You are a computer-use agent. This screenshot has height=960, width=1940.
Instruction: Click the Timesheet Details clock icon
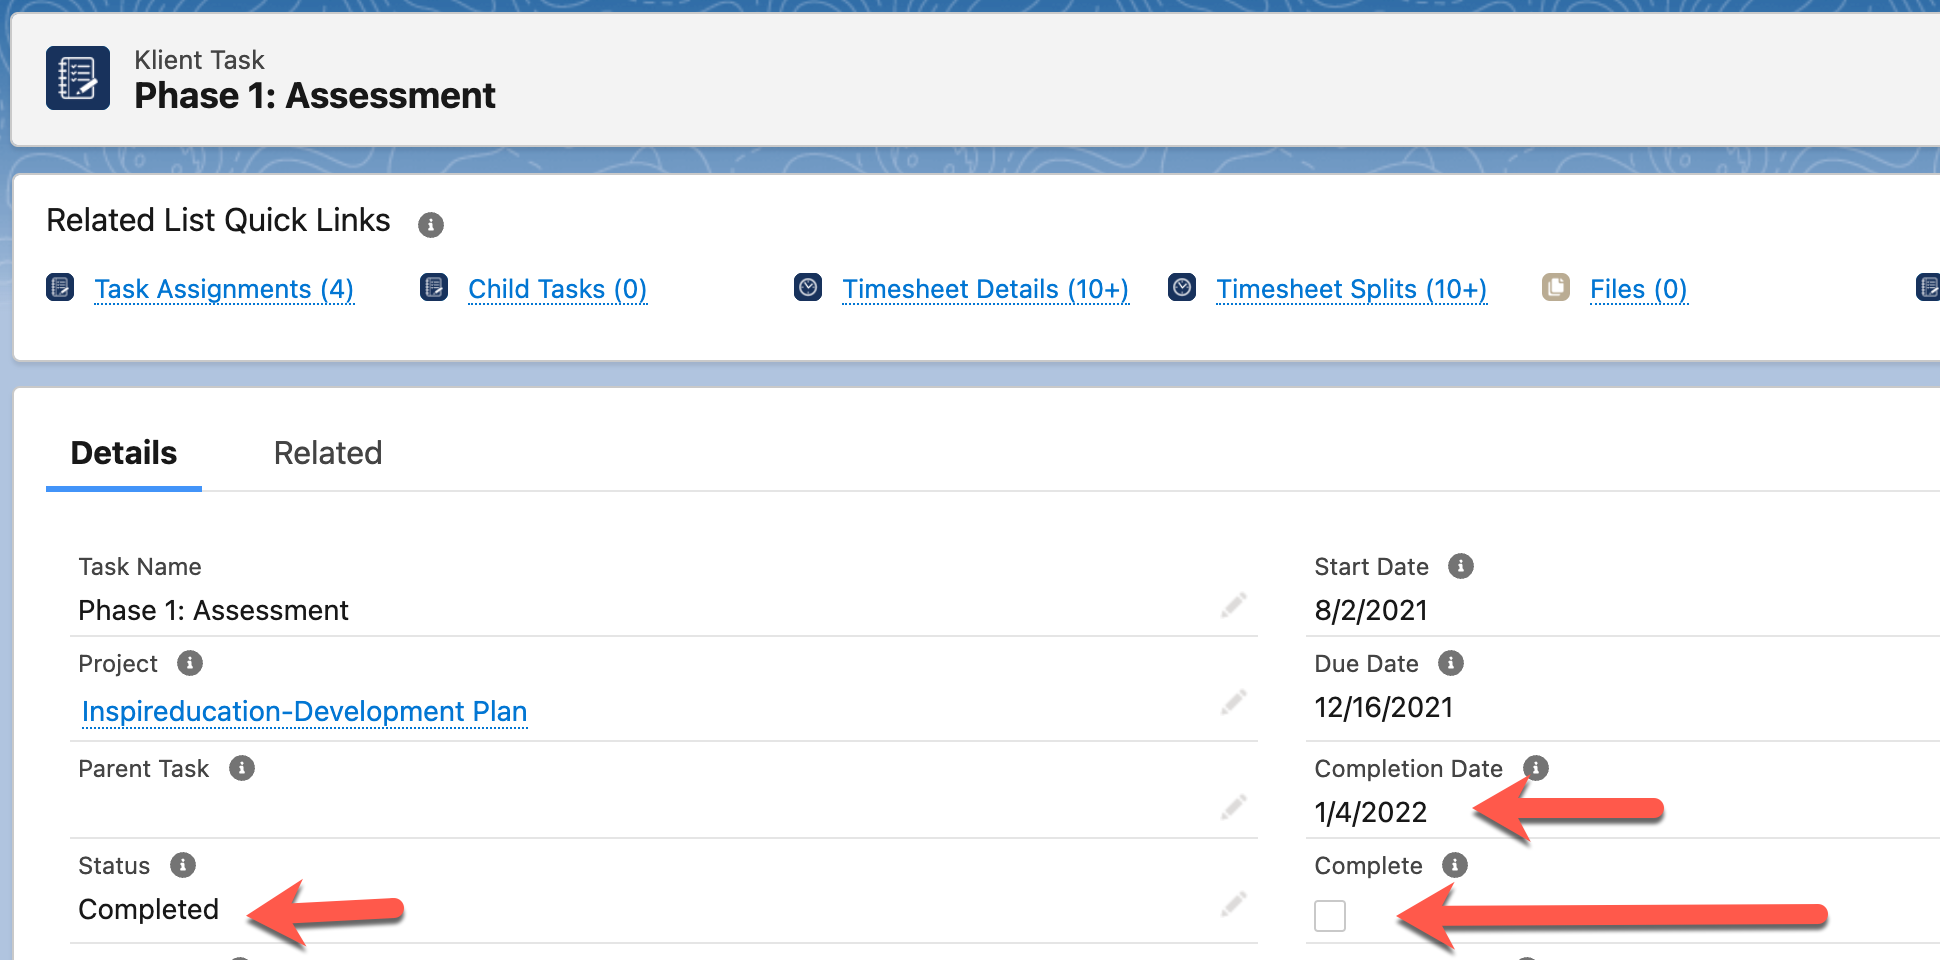tap(807, 287)
